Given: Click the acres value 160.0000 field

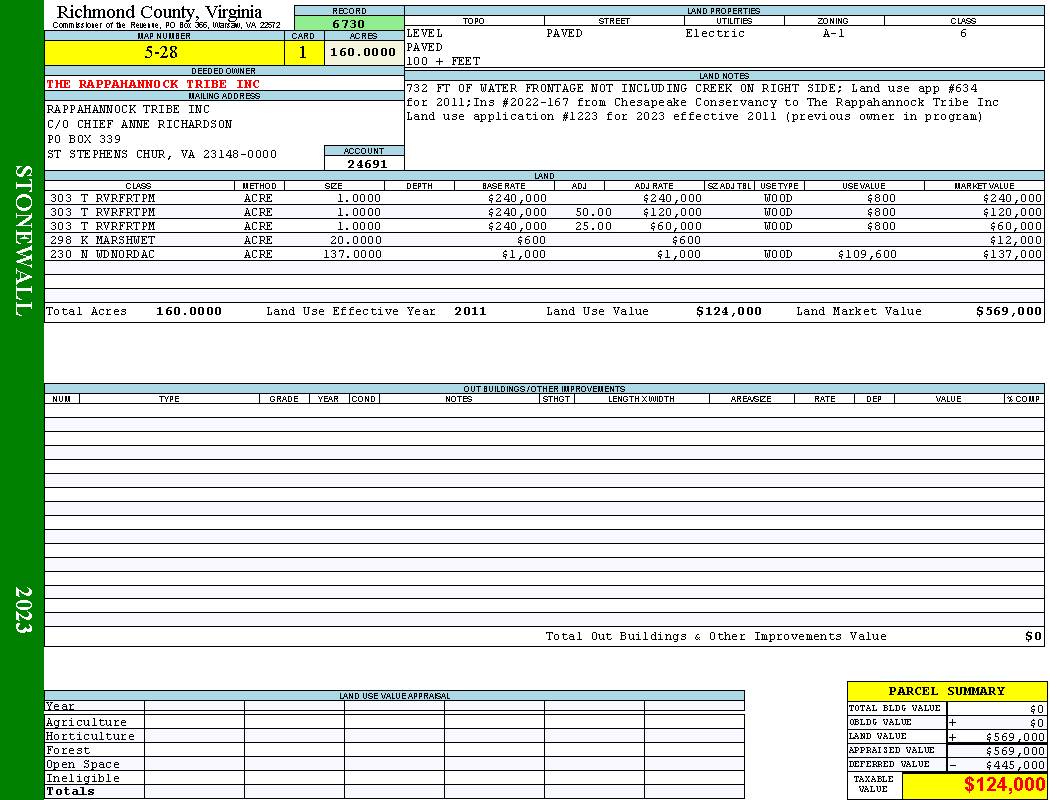Looking at the screenshot, I should click(364, 53).
